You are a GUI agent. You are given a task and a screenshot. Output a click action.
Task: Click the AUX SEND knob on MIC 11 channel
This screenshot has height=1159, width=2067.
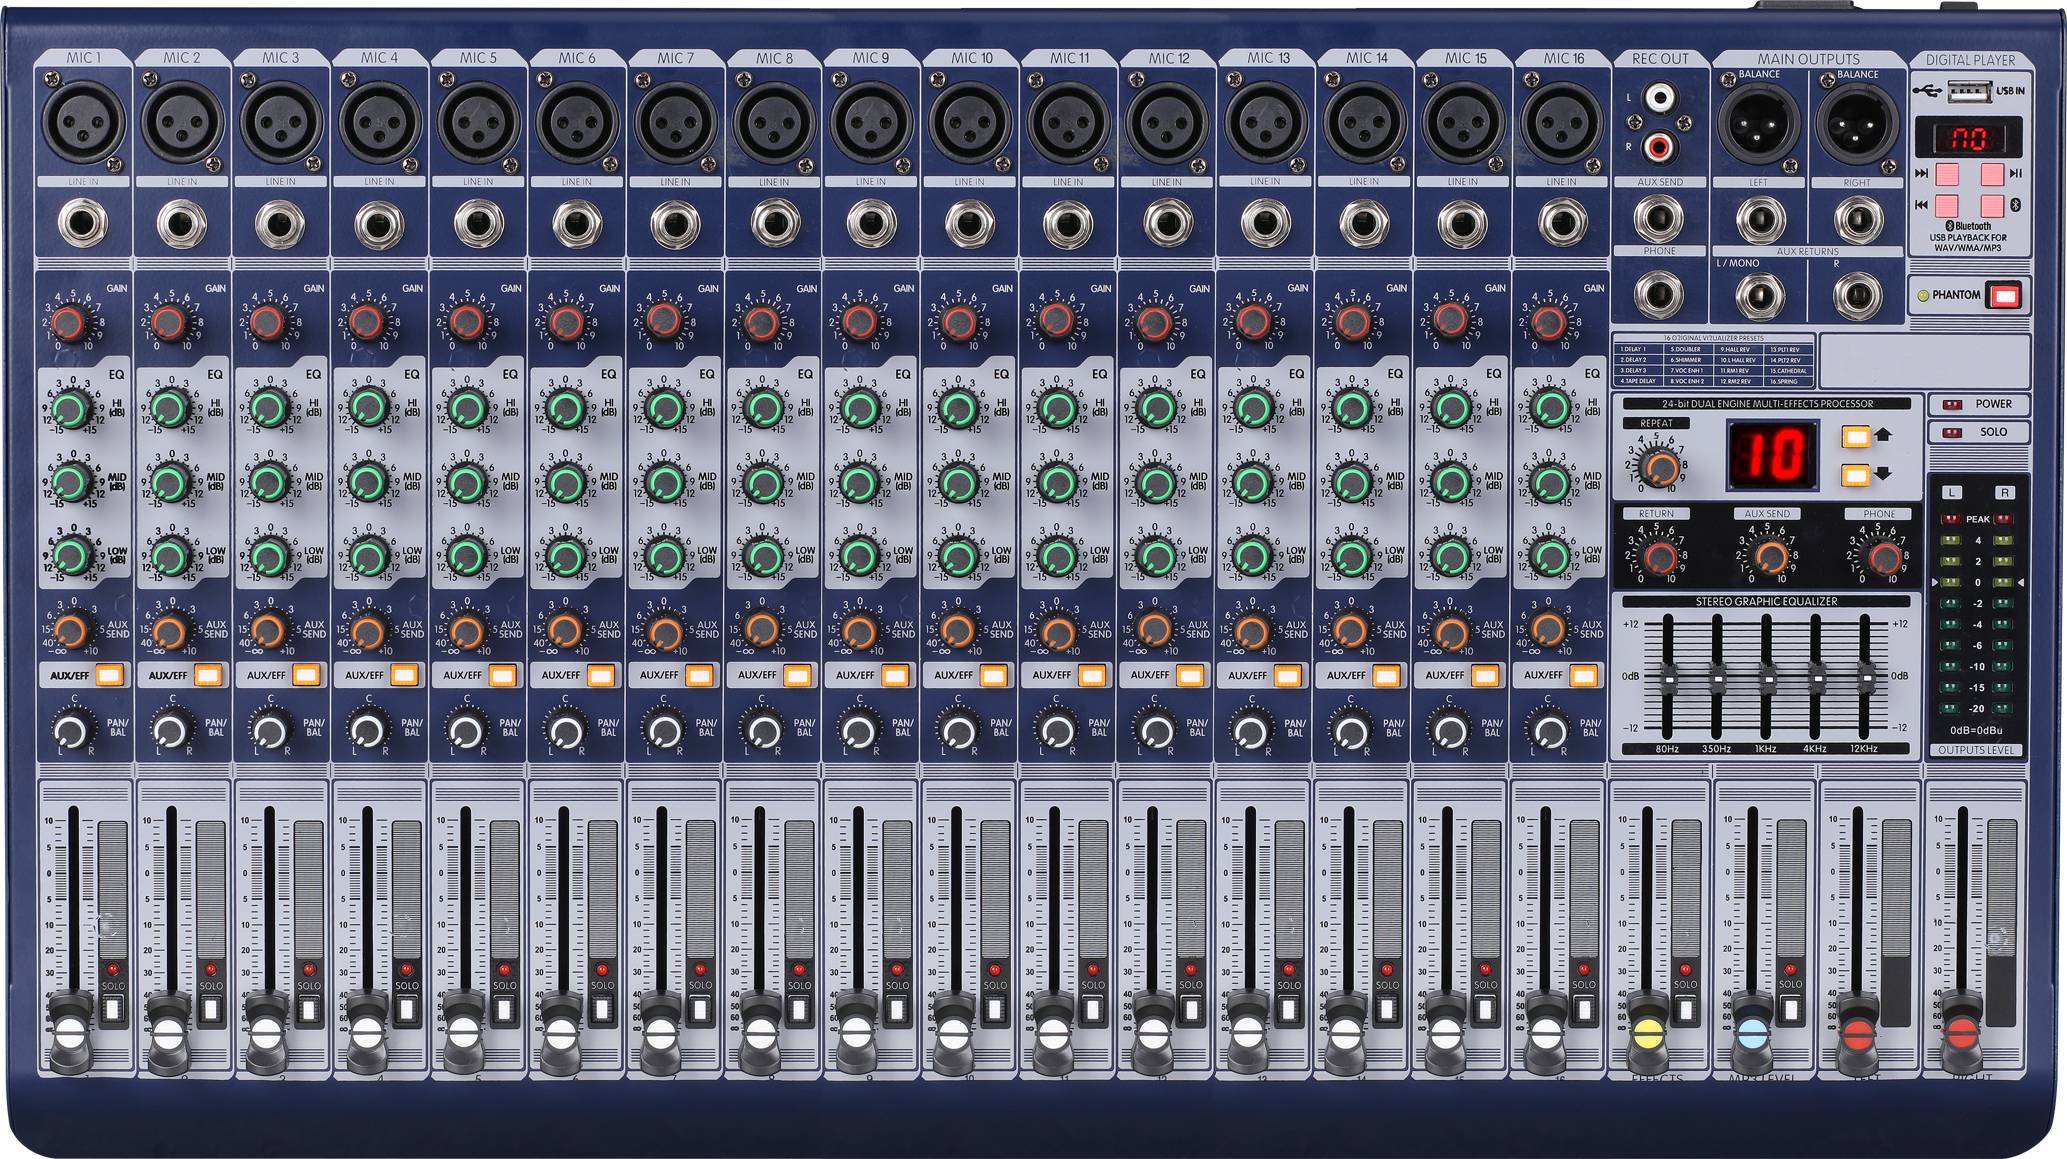(x=1056, y=631)
